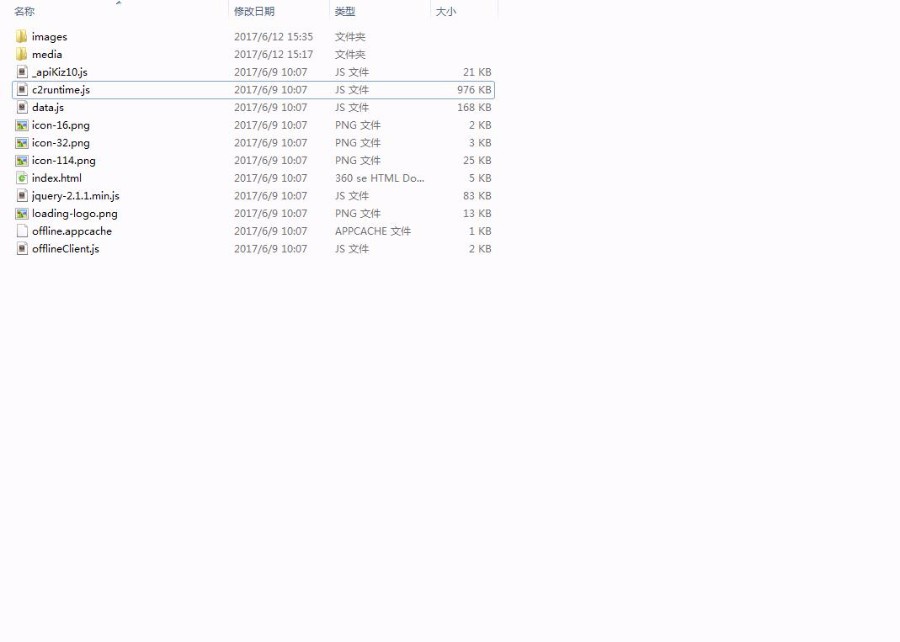Click the index.html browser icon
This screenshot has height=642, width=900.
click(x=22, y=178)
